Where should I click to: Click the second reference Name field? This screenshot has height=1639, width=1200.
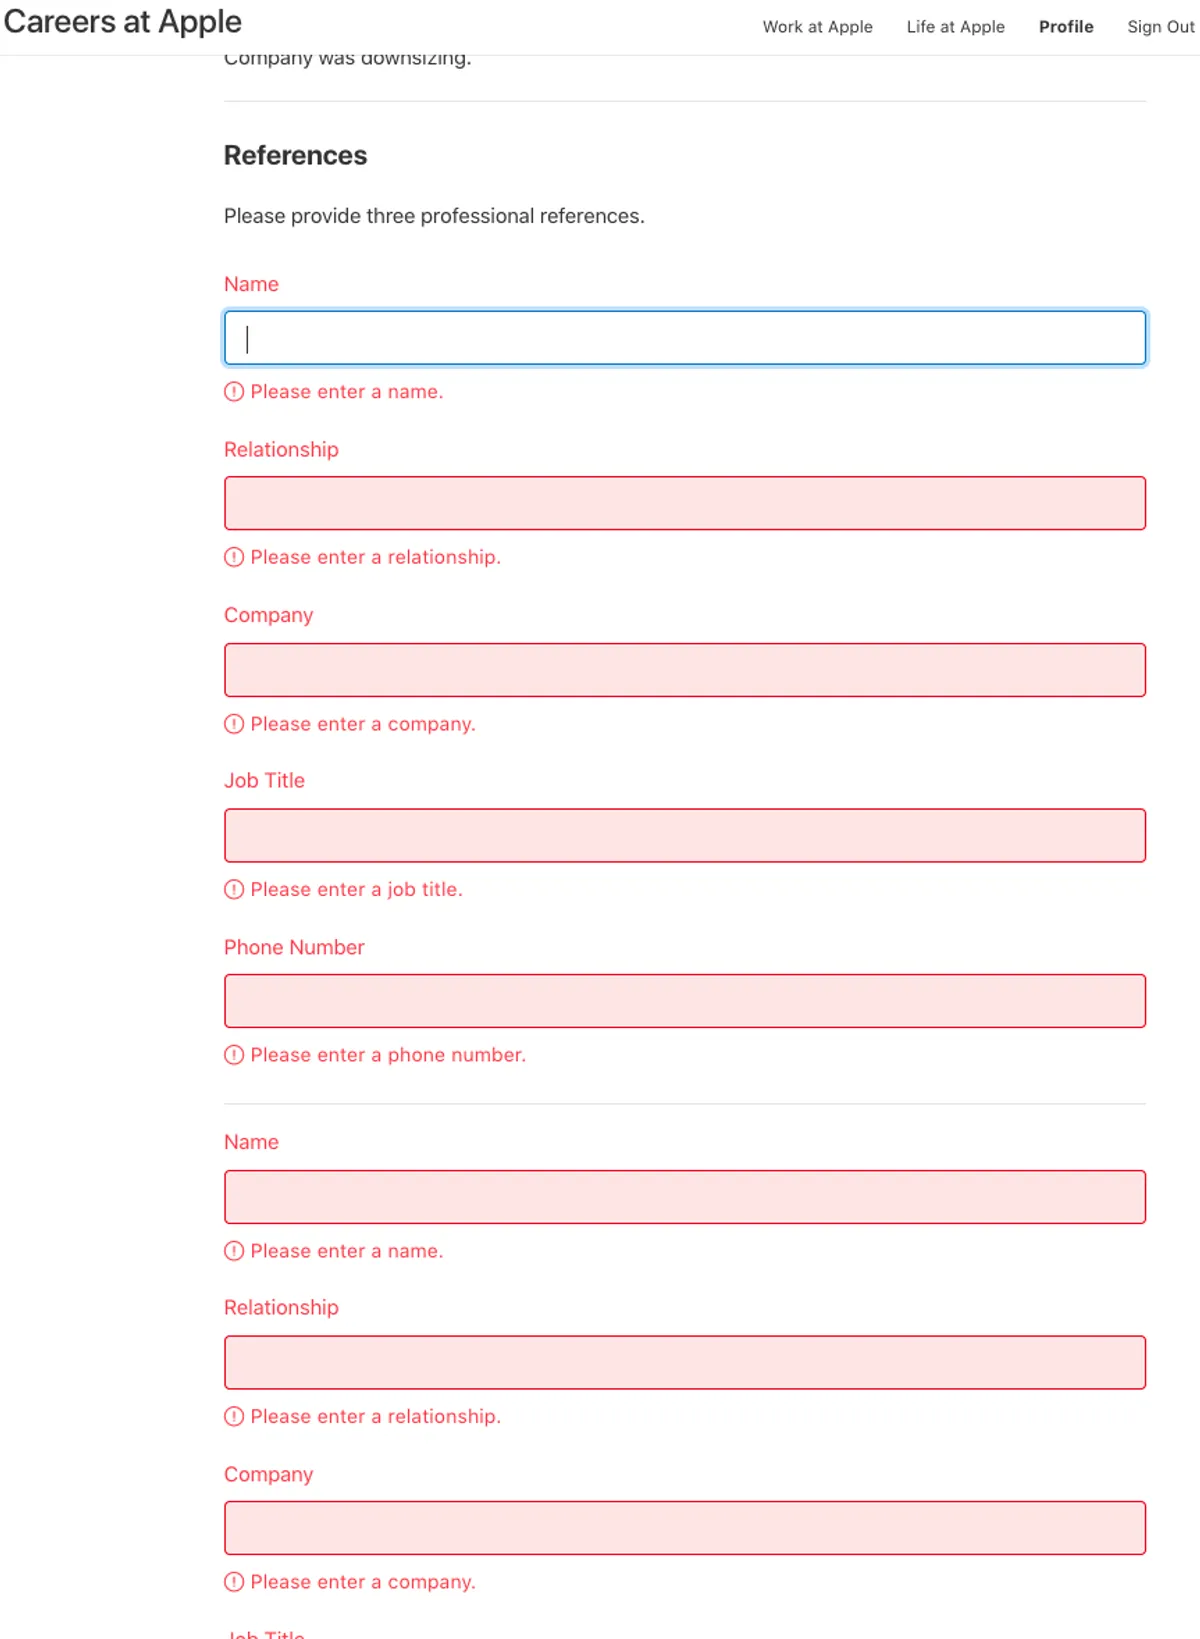685,1197
